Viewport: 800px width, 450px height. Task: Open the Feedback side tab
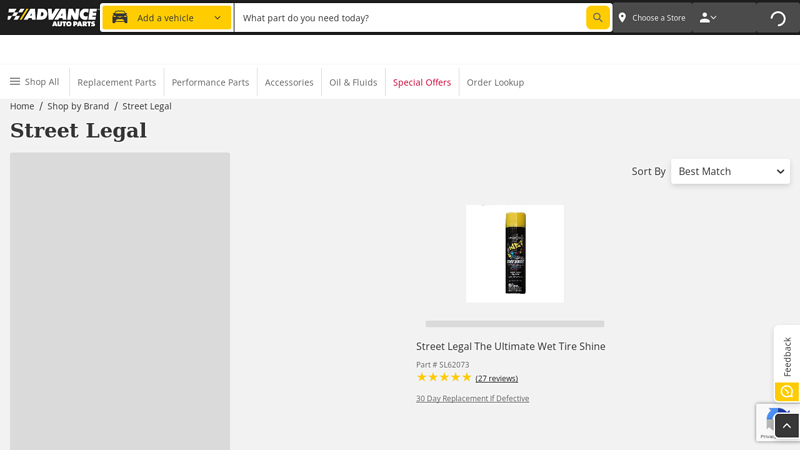[787, 357]
